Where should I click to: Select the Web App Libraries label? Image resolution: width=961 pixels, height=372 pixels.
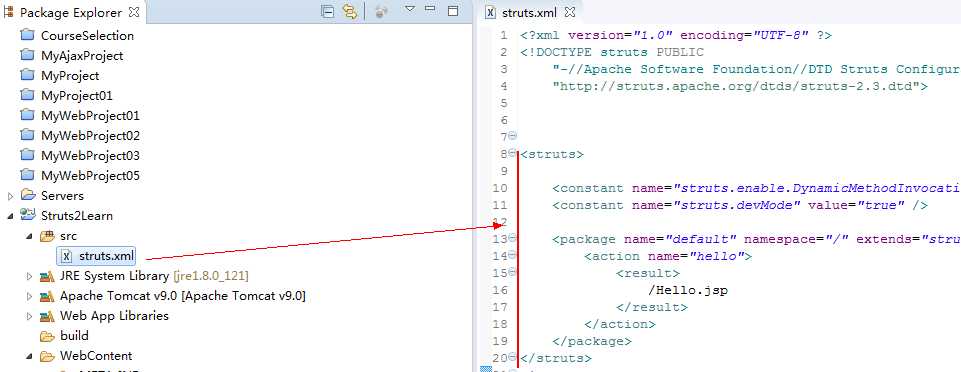[x=114, y=316]
